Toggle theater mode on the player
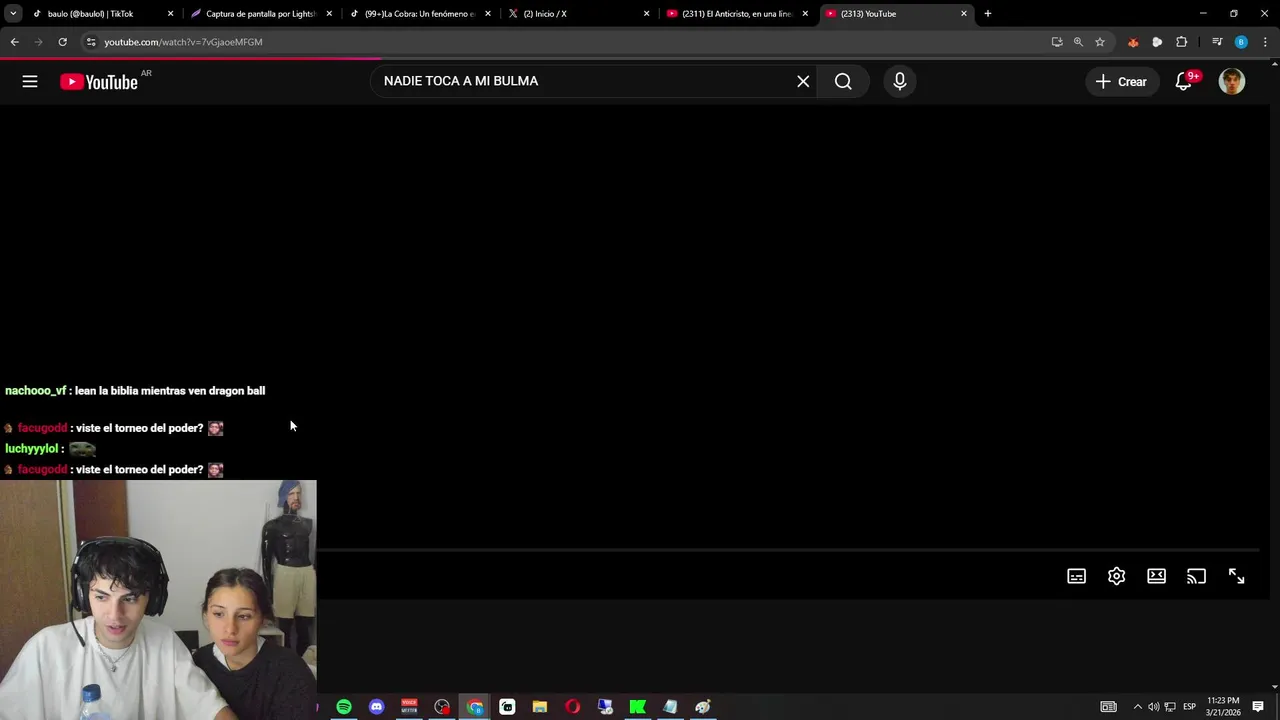1280x720 pixels. 1157,576
